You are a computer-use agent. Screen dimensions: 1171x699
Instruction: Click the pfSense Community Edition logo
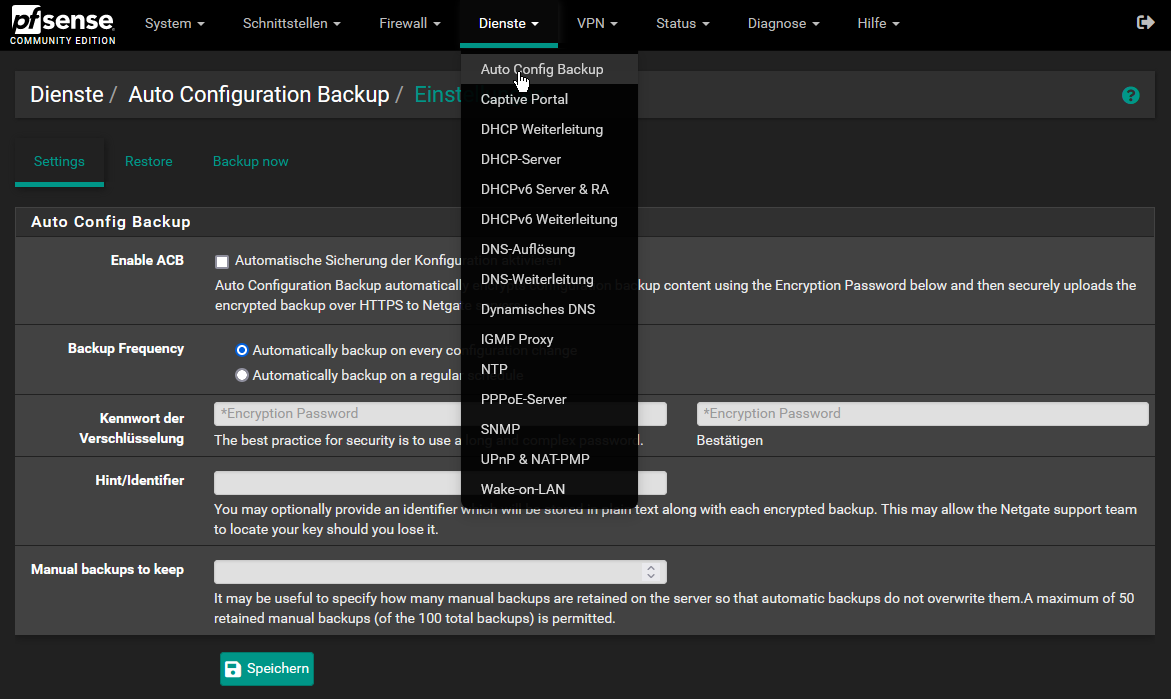63,25
